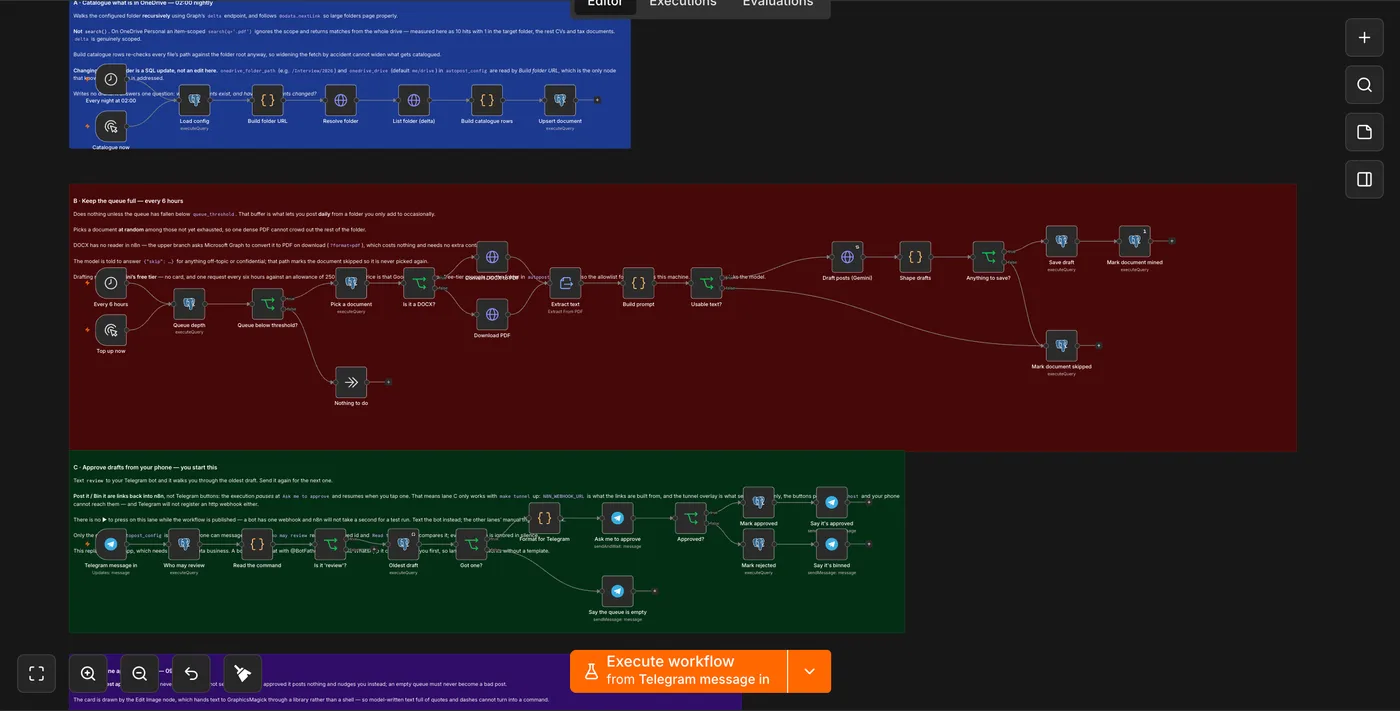Select the 'Queue below threshold?' IF node

click(x=267, y=304)
